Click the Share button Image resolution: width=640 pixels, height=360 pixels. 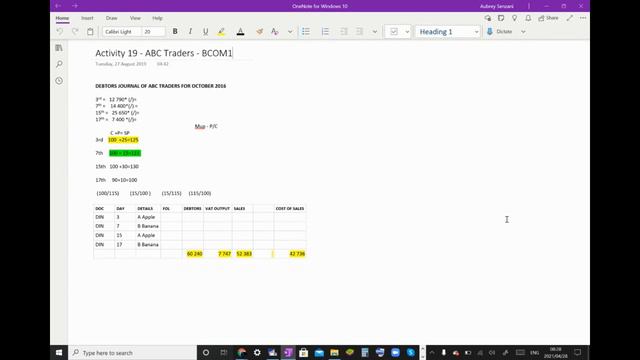(x=548, y=18)
